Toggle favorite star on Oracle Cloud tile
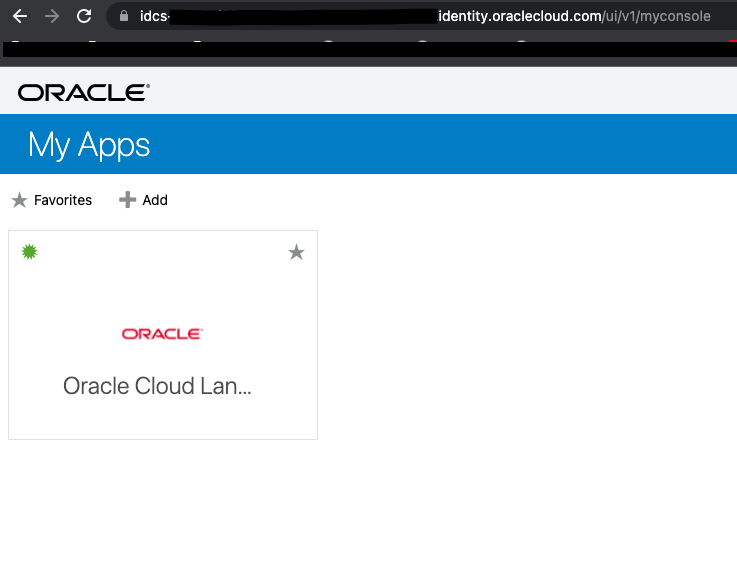 [x=296, y=252]
